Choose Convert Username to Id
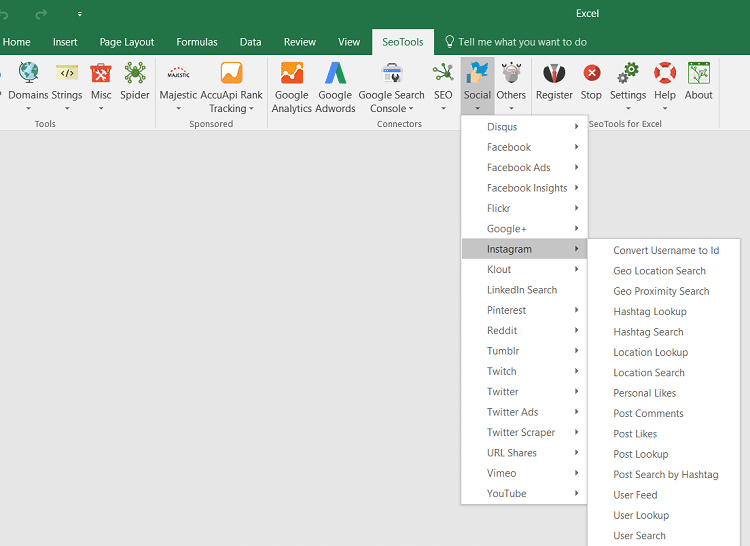 pyautogui.click(x=664, y=251)
